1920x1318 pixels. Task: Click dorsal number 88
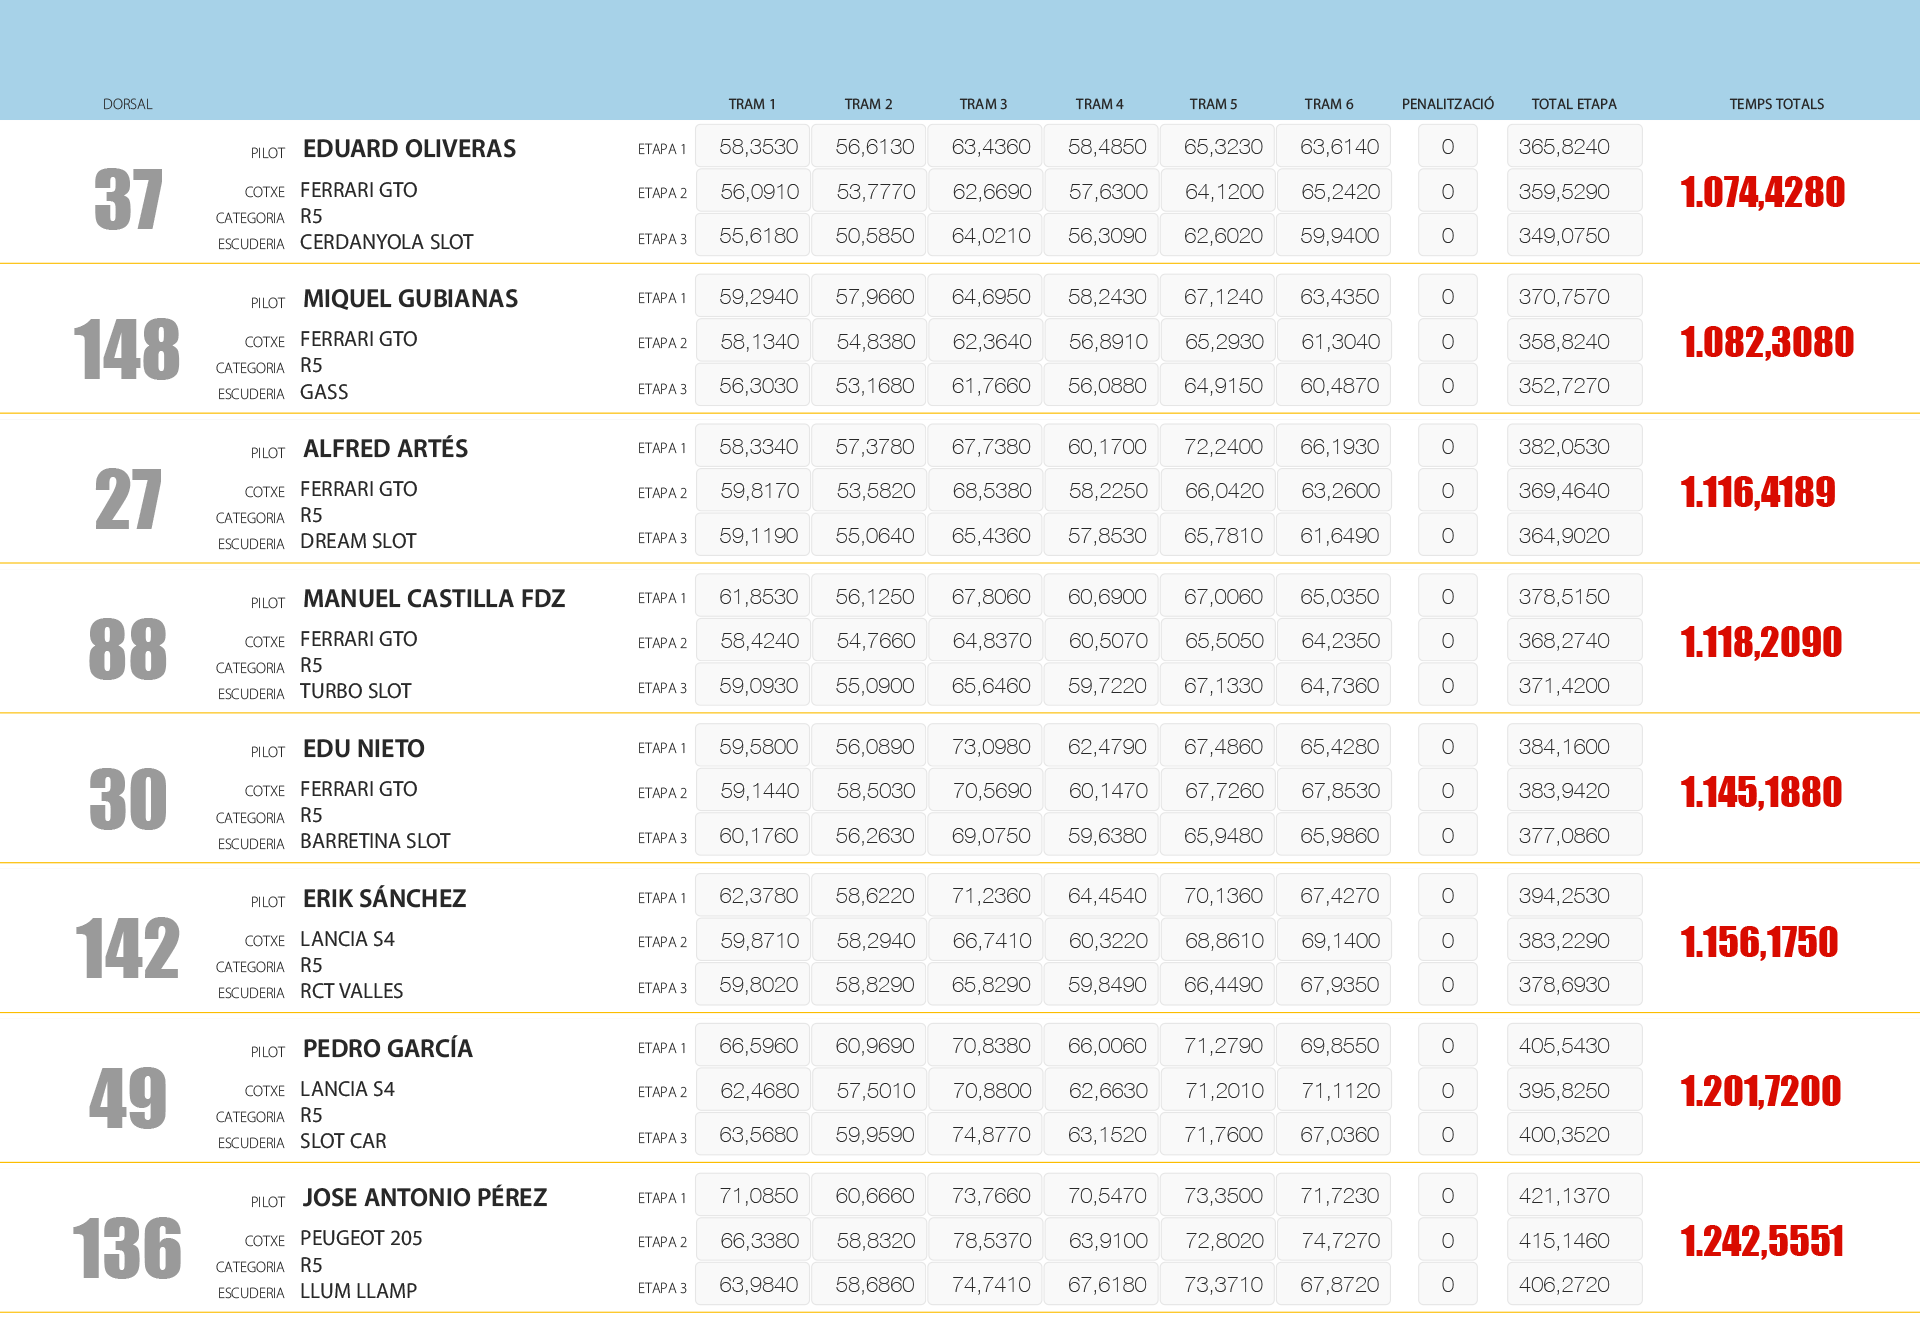click(x=128, y=649)
